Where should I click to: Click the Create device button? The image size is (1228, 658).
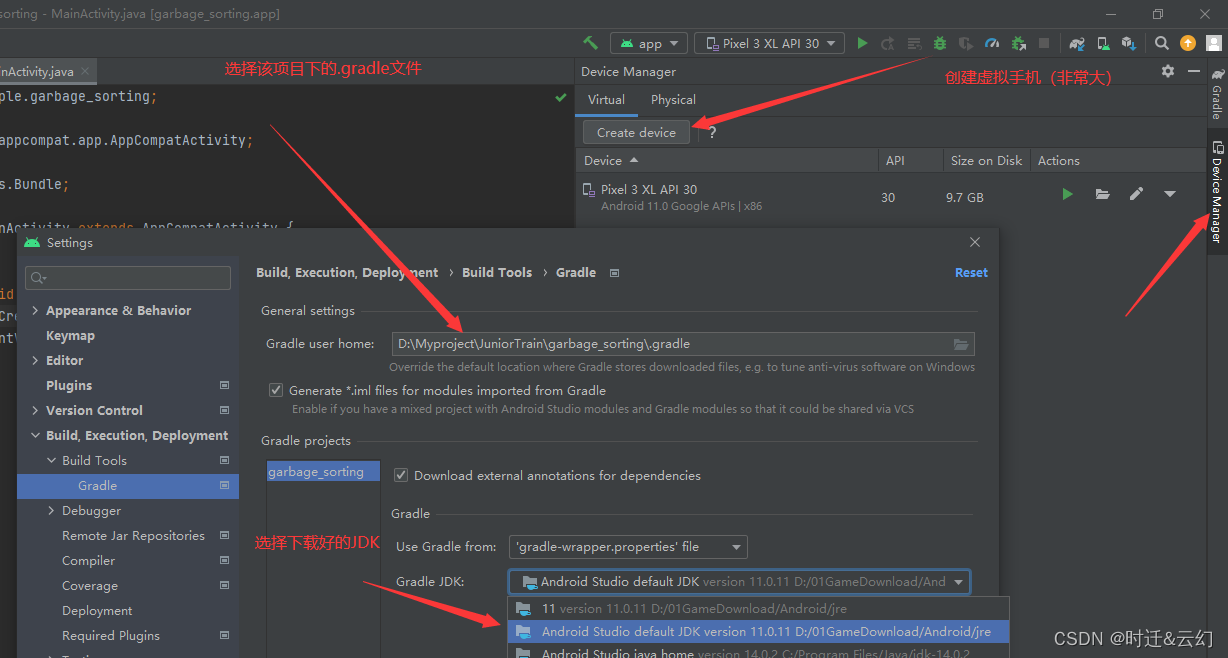tap(636, 132)
